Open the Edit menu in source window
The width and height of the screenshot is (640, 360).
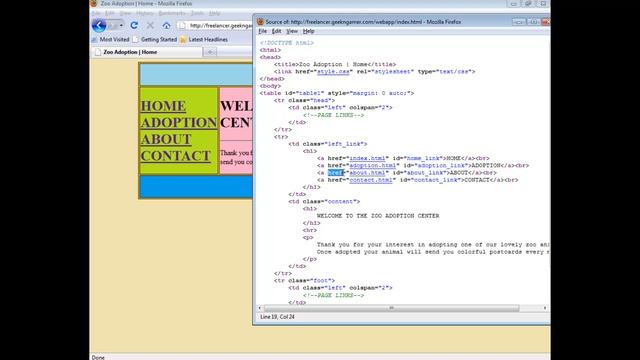tap(276, 31)
